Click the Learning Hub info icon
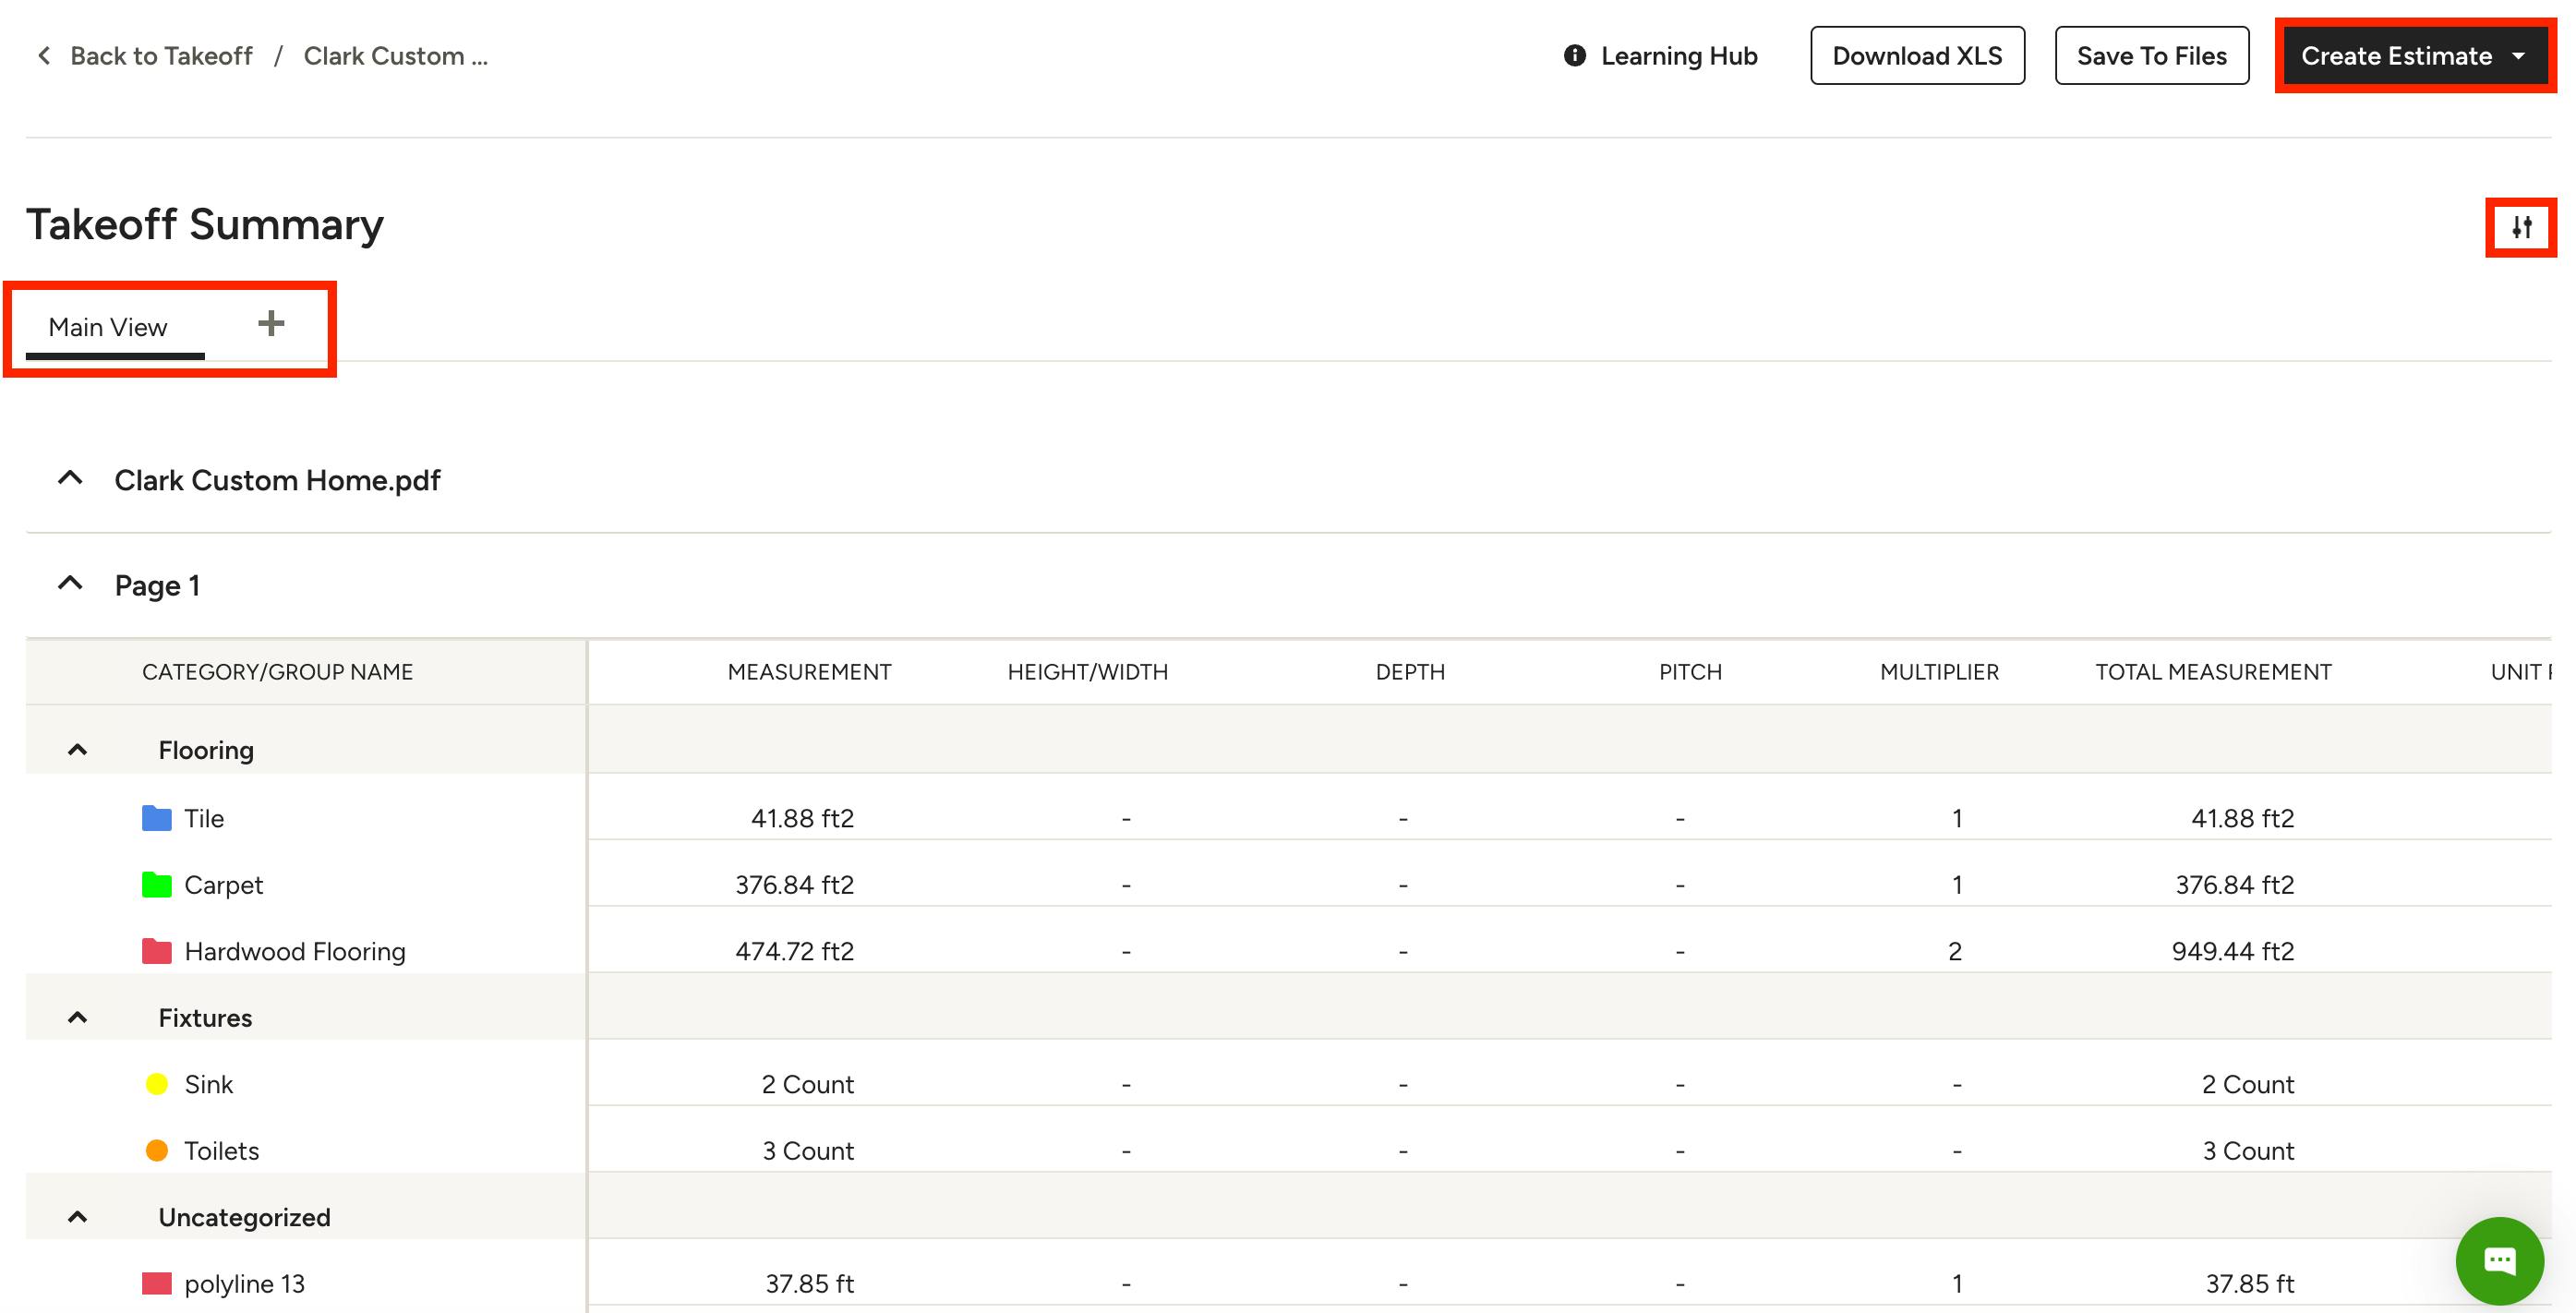The width and height of the screenshot is (2576, 1313). [x=1574, y=56]
